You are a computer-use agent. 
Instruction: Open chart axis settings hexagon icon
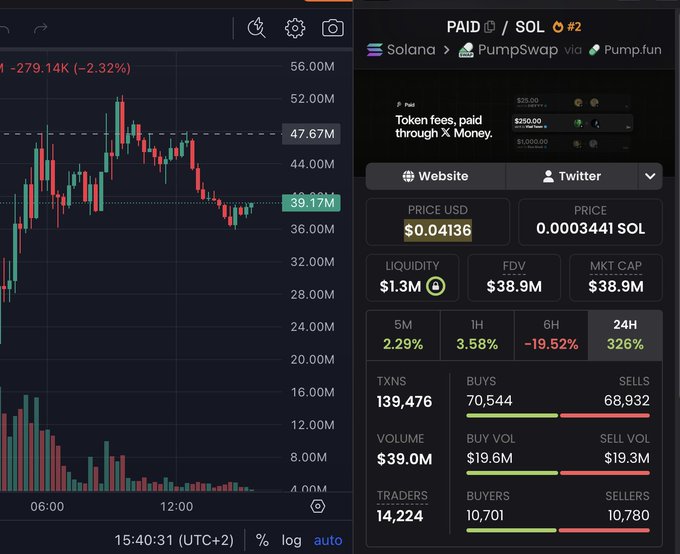click(x=317, y=506)
